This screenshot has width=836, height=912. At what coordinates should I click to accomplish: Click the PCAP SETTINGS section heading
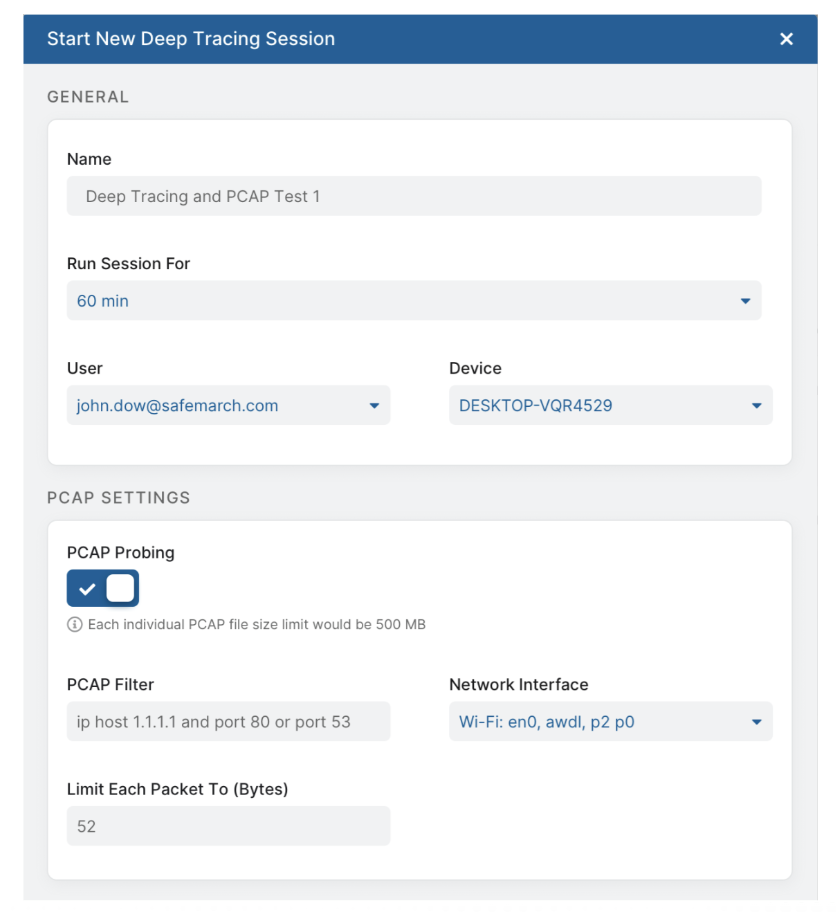pos(118,497)
